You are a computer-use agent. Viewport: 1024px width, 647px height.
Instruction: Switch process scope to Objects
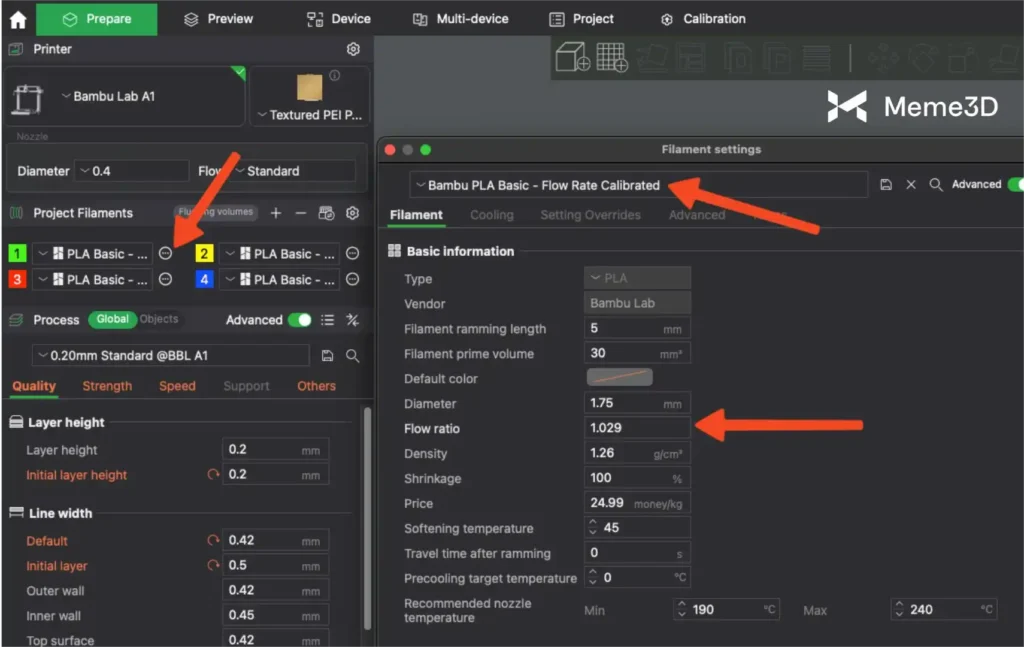pos(159,319)
